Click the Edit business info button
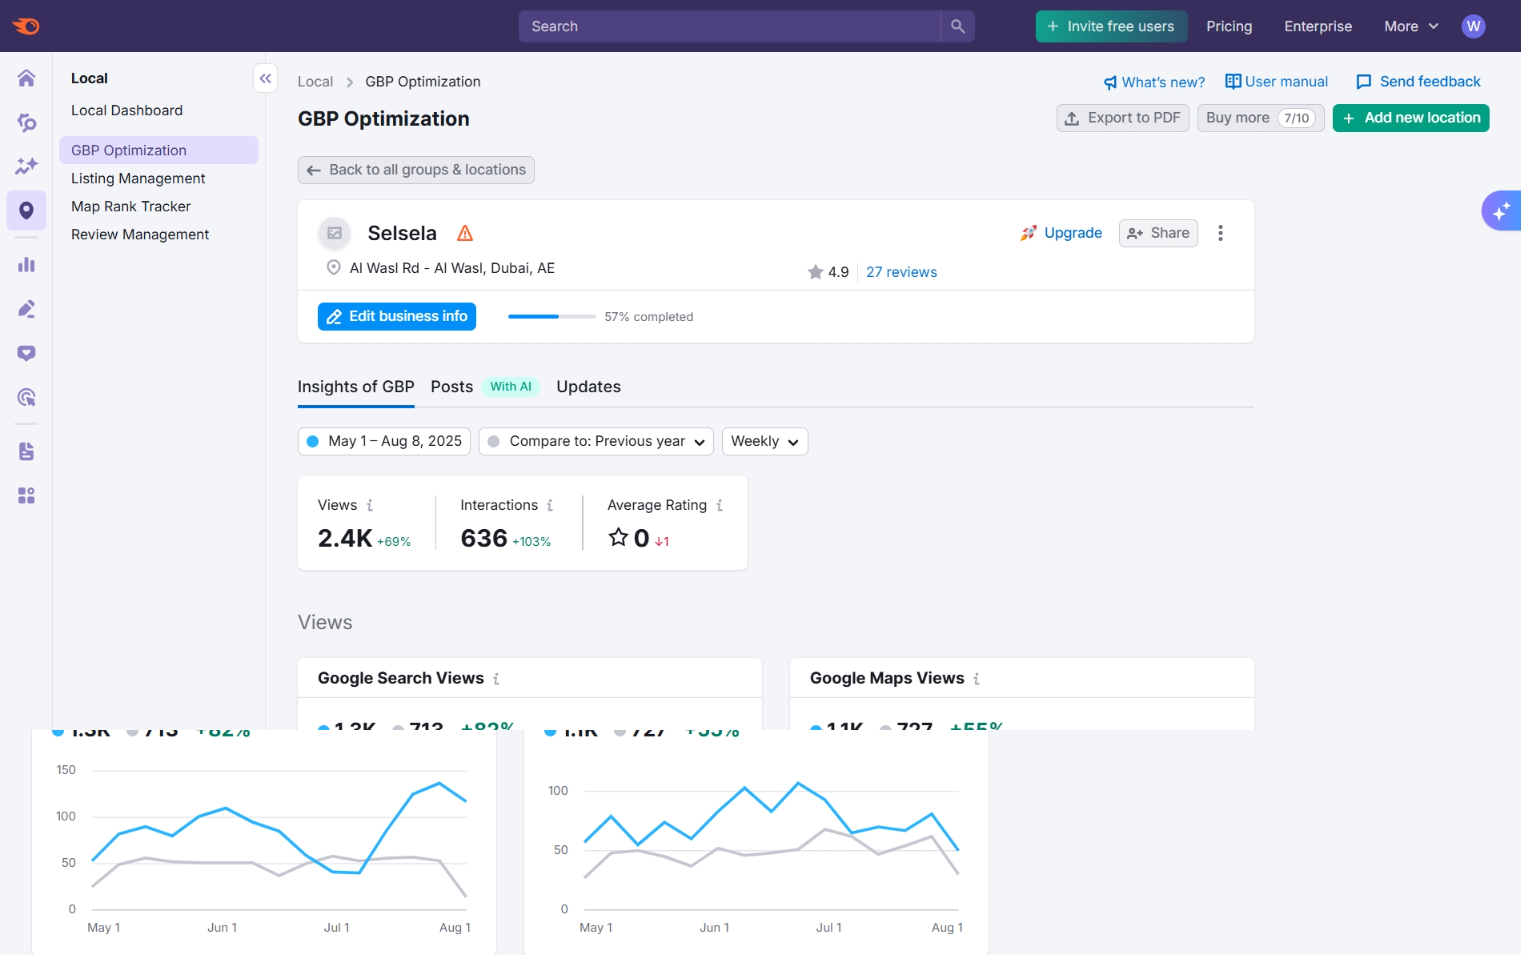This screenshot has height=955, width=1521. point(397,316)
